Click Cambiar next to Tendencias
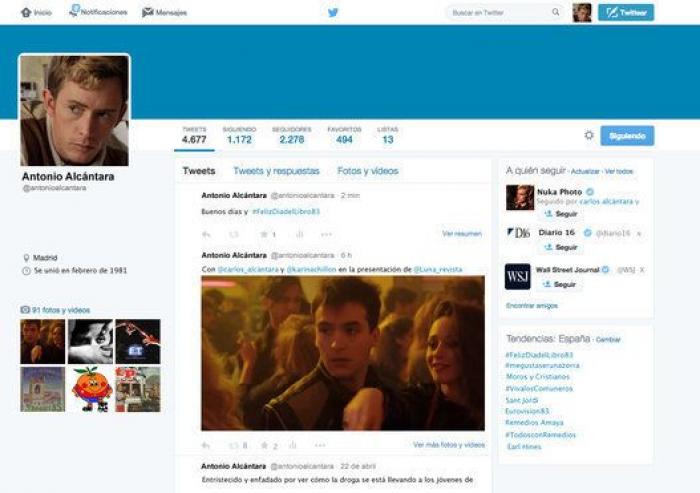The image size is (700, 493). click(608, 340)
